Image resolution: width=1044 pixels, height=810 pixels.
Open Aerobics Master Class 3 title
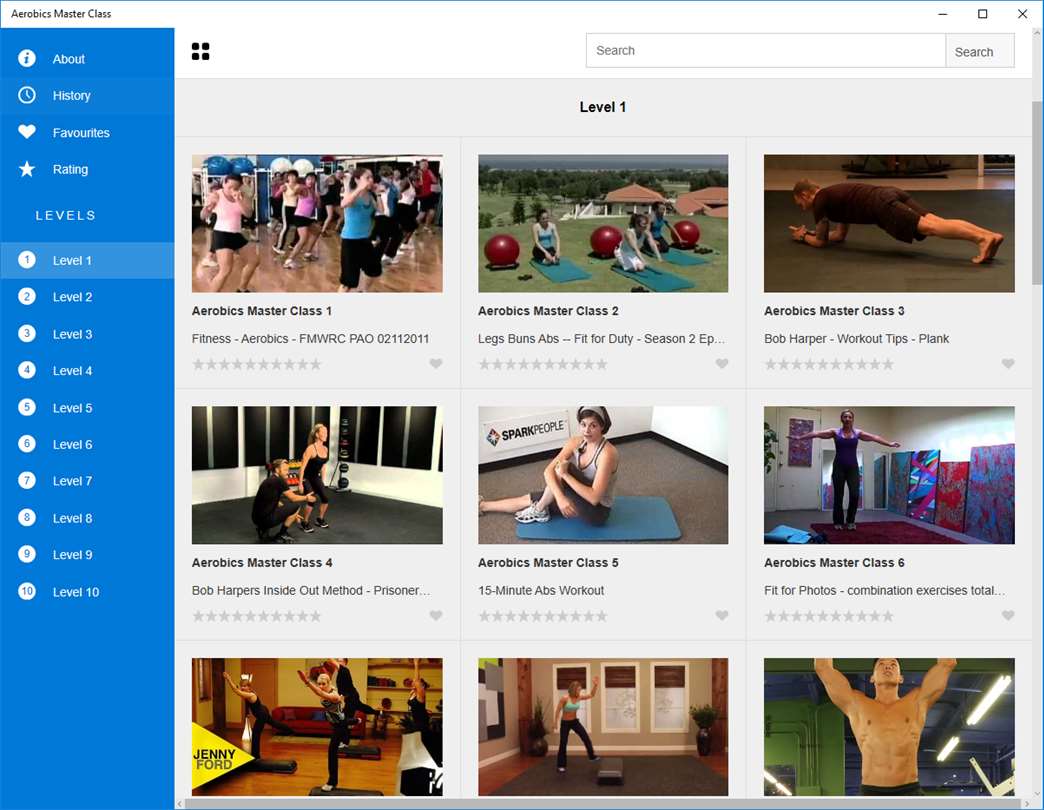coord(834,311)
